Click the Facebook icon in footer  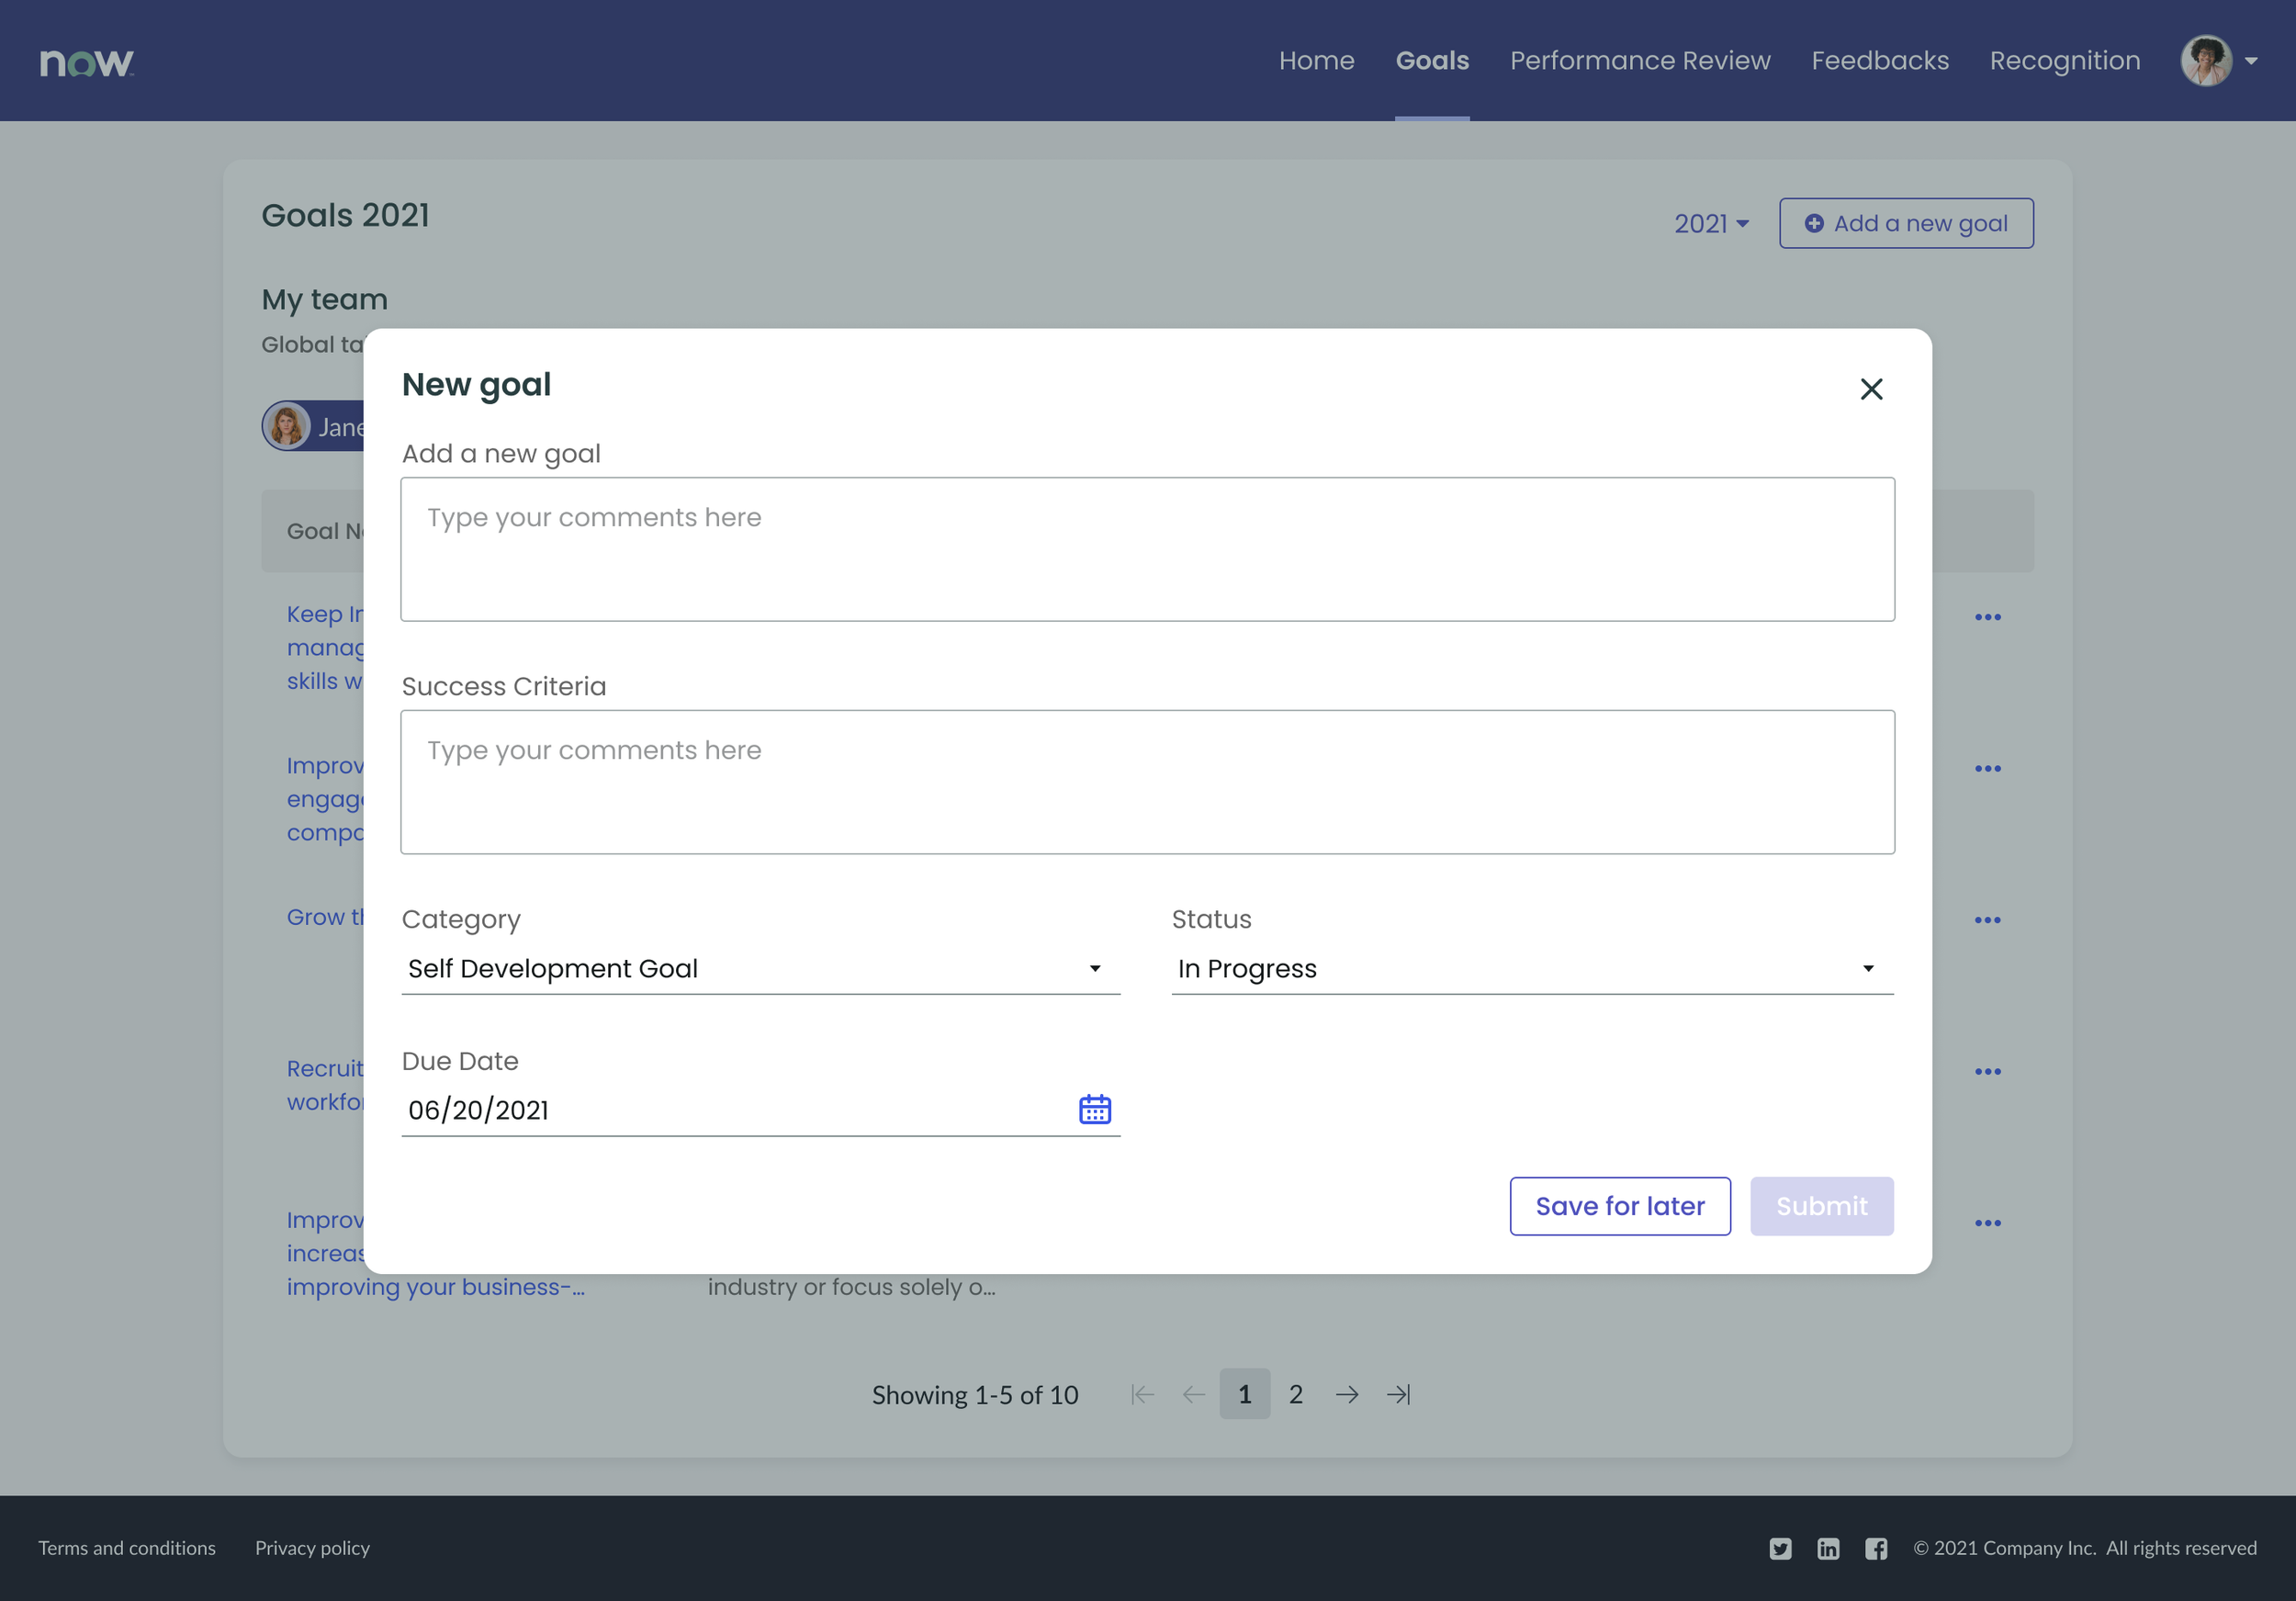point(1876,1548)
